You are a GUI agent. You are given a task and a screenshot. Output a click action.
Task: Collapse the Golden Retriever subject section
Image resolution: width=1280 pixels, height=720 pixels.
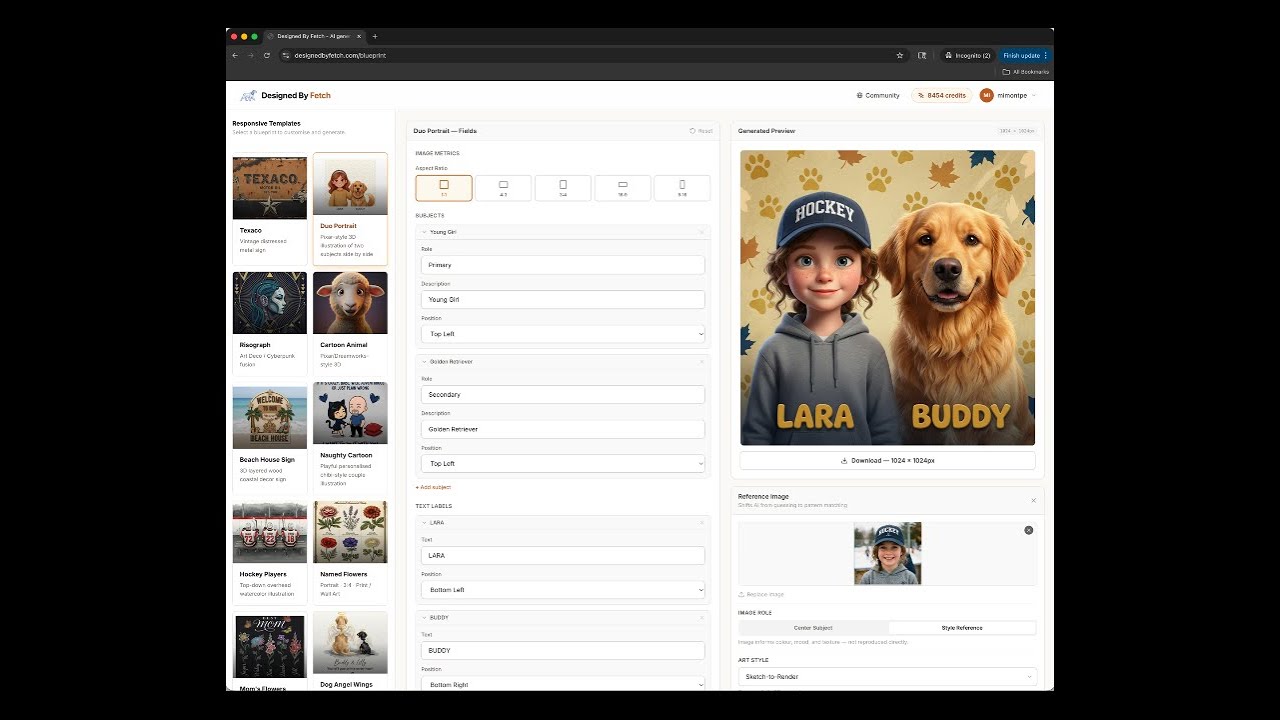(x=424, y=362)
